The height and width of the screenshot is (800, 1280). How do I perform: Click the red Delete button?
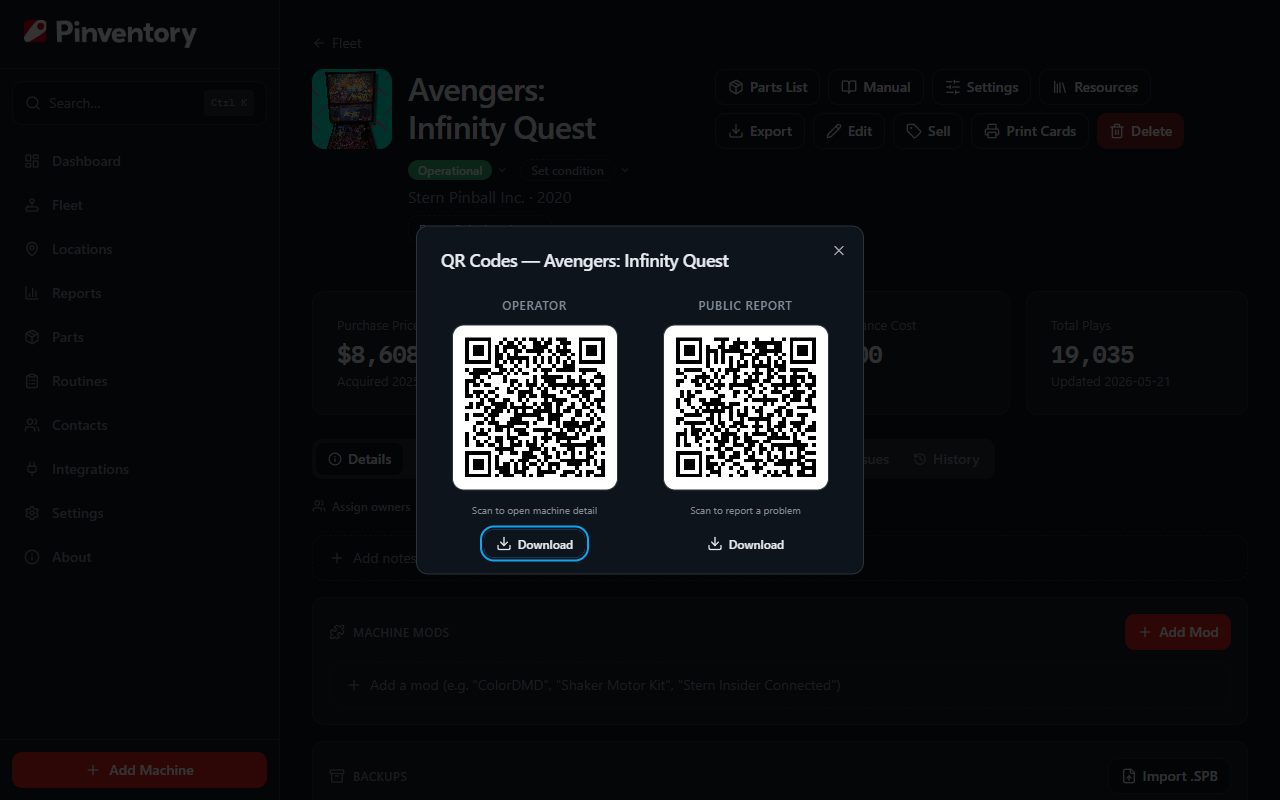tap(1140, 131)
